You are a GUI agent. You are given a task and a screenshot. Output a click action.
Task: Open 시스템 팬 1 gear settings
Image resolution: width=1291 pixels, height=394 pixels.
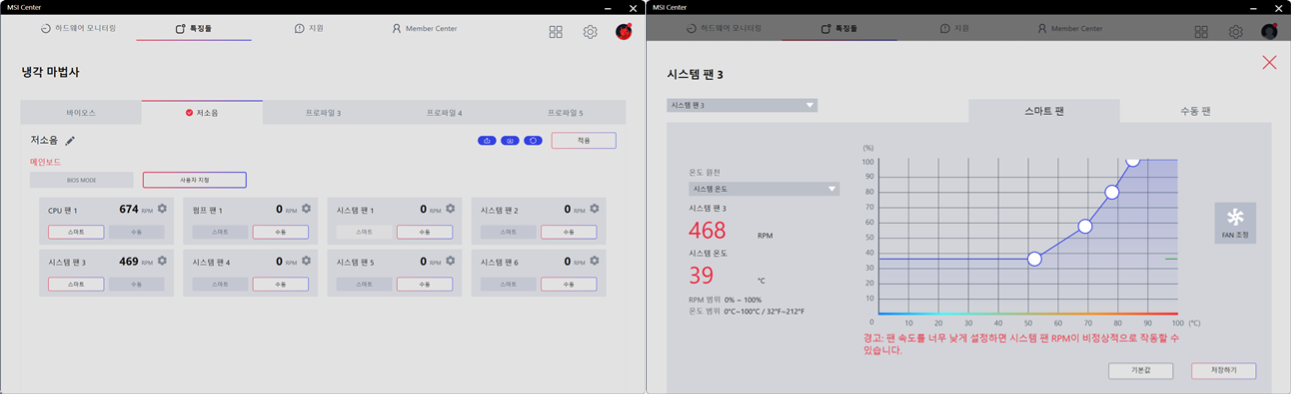450,209
